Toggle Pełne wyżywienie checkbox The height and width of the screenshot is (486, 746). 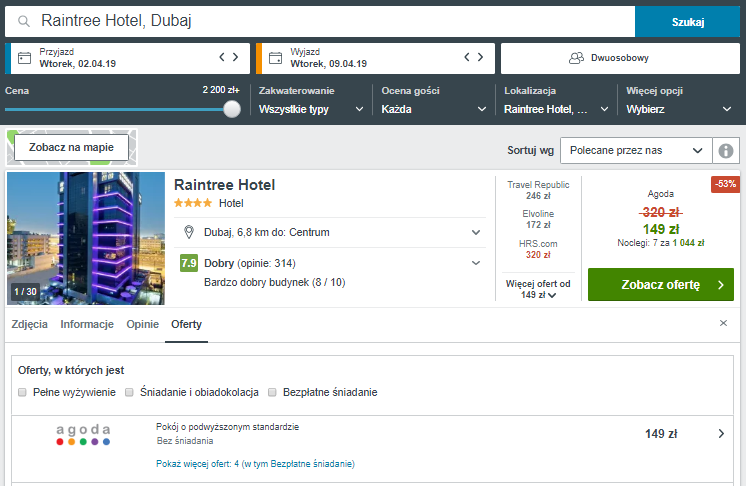coord(22,392)
